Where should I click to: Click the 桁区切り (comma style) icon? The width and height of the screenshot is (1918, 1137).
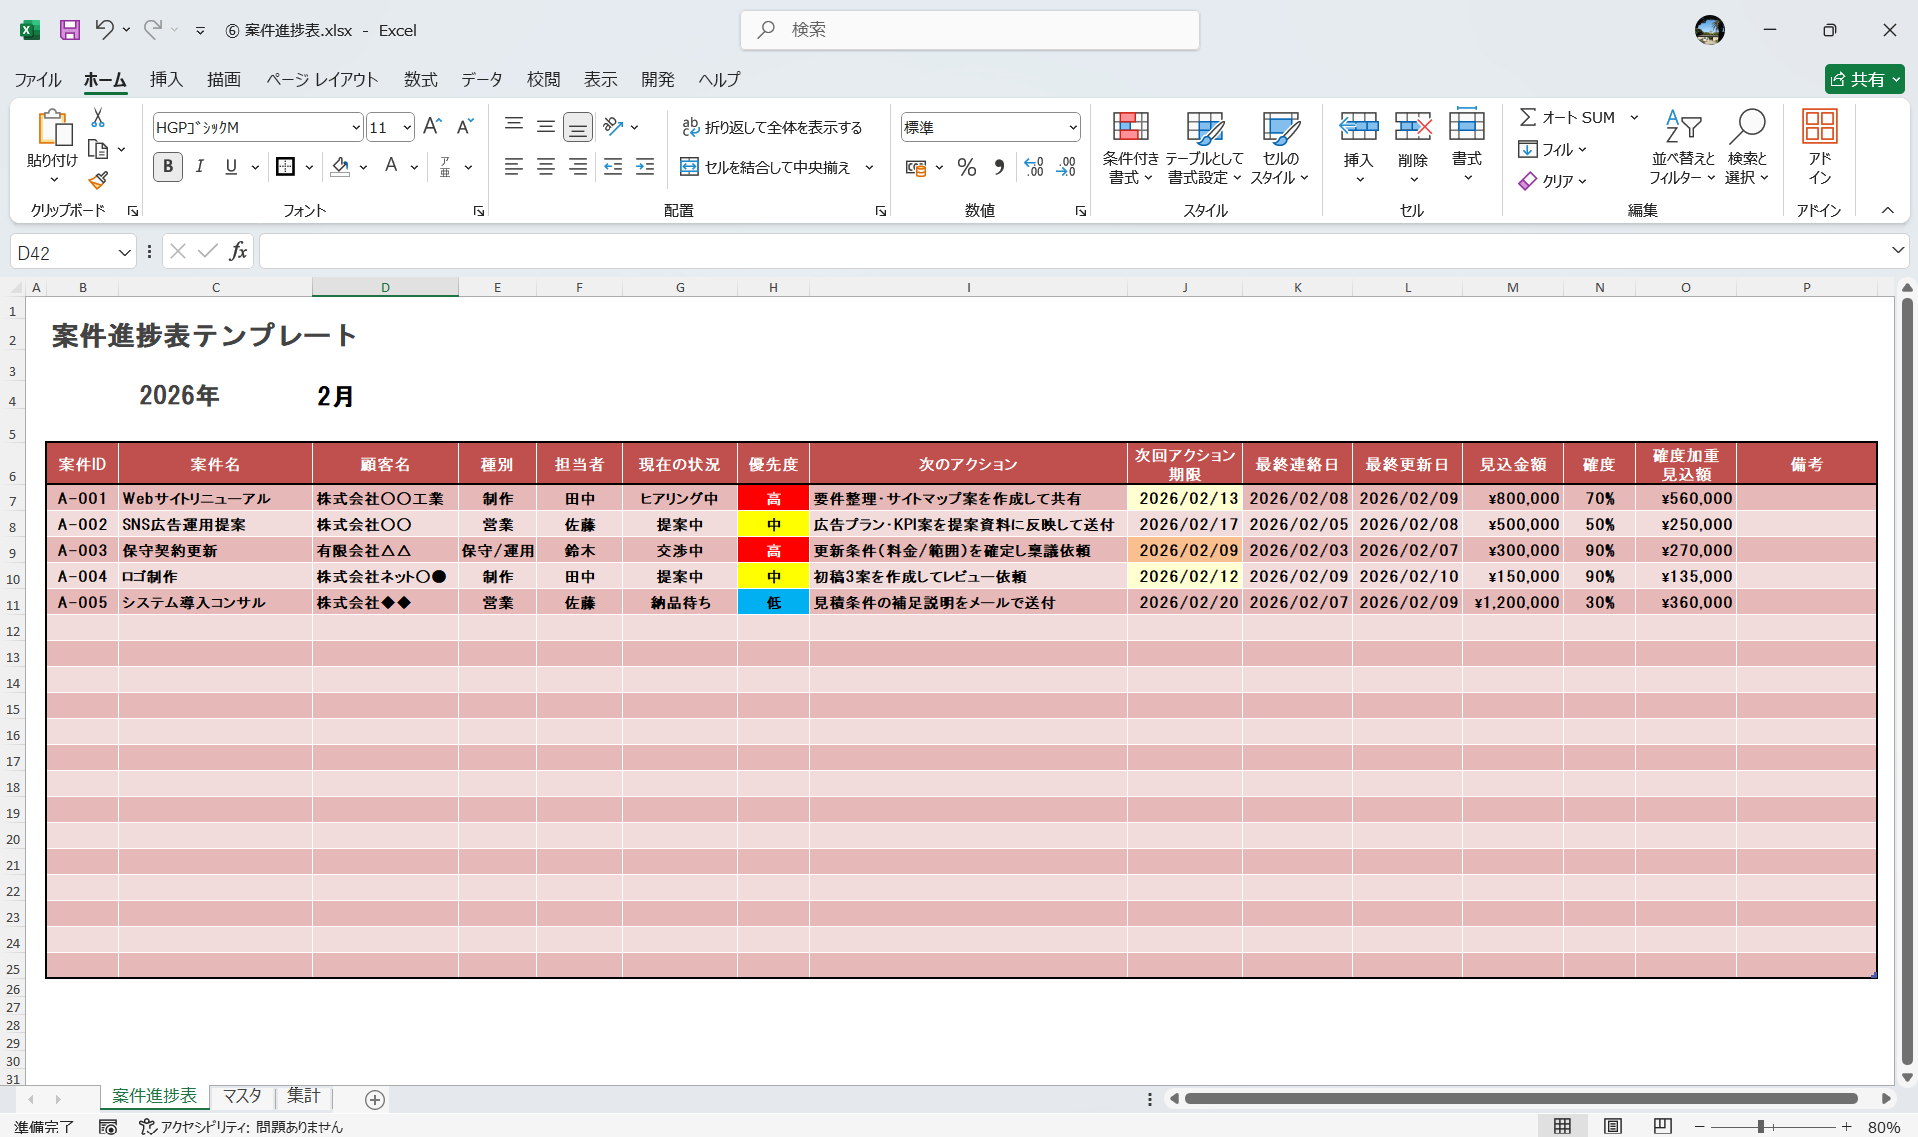pos(999,167)
